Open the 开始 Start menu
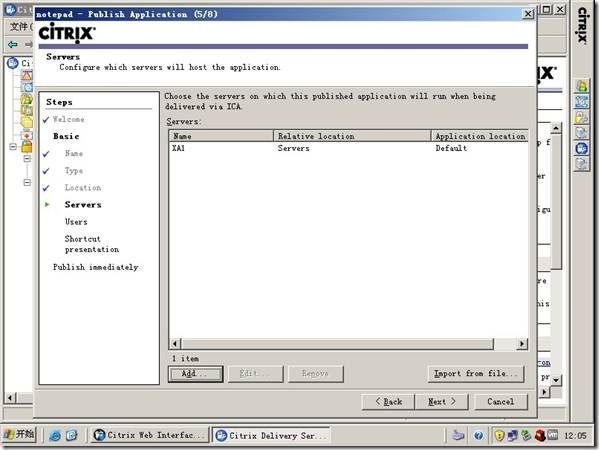This screenshot has height=450, width=599. coord(19,434)
